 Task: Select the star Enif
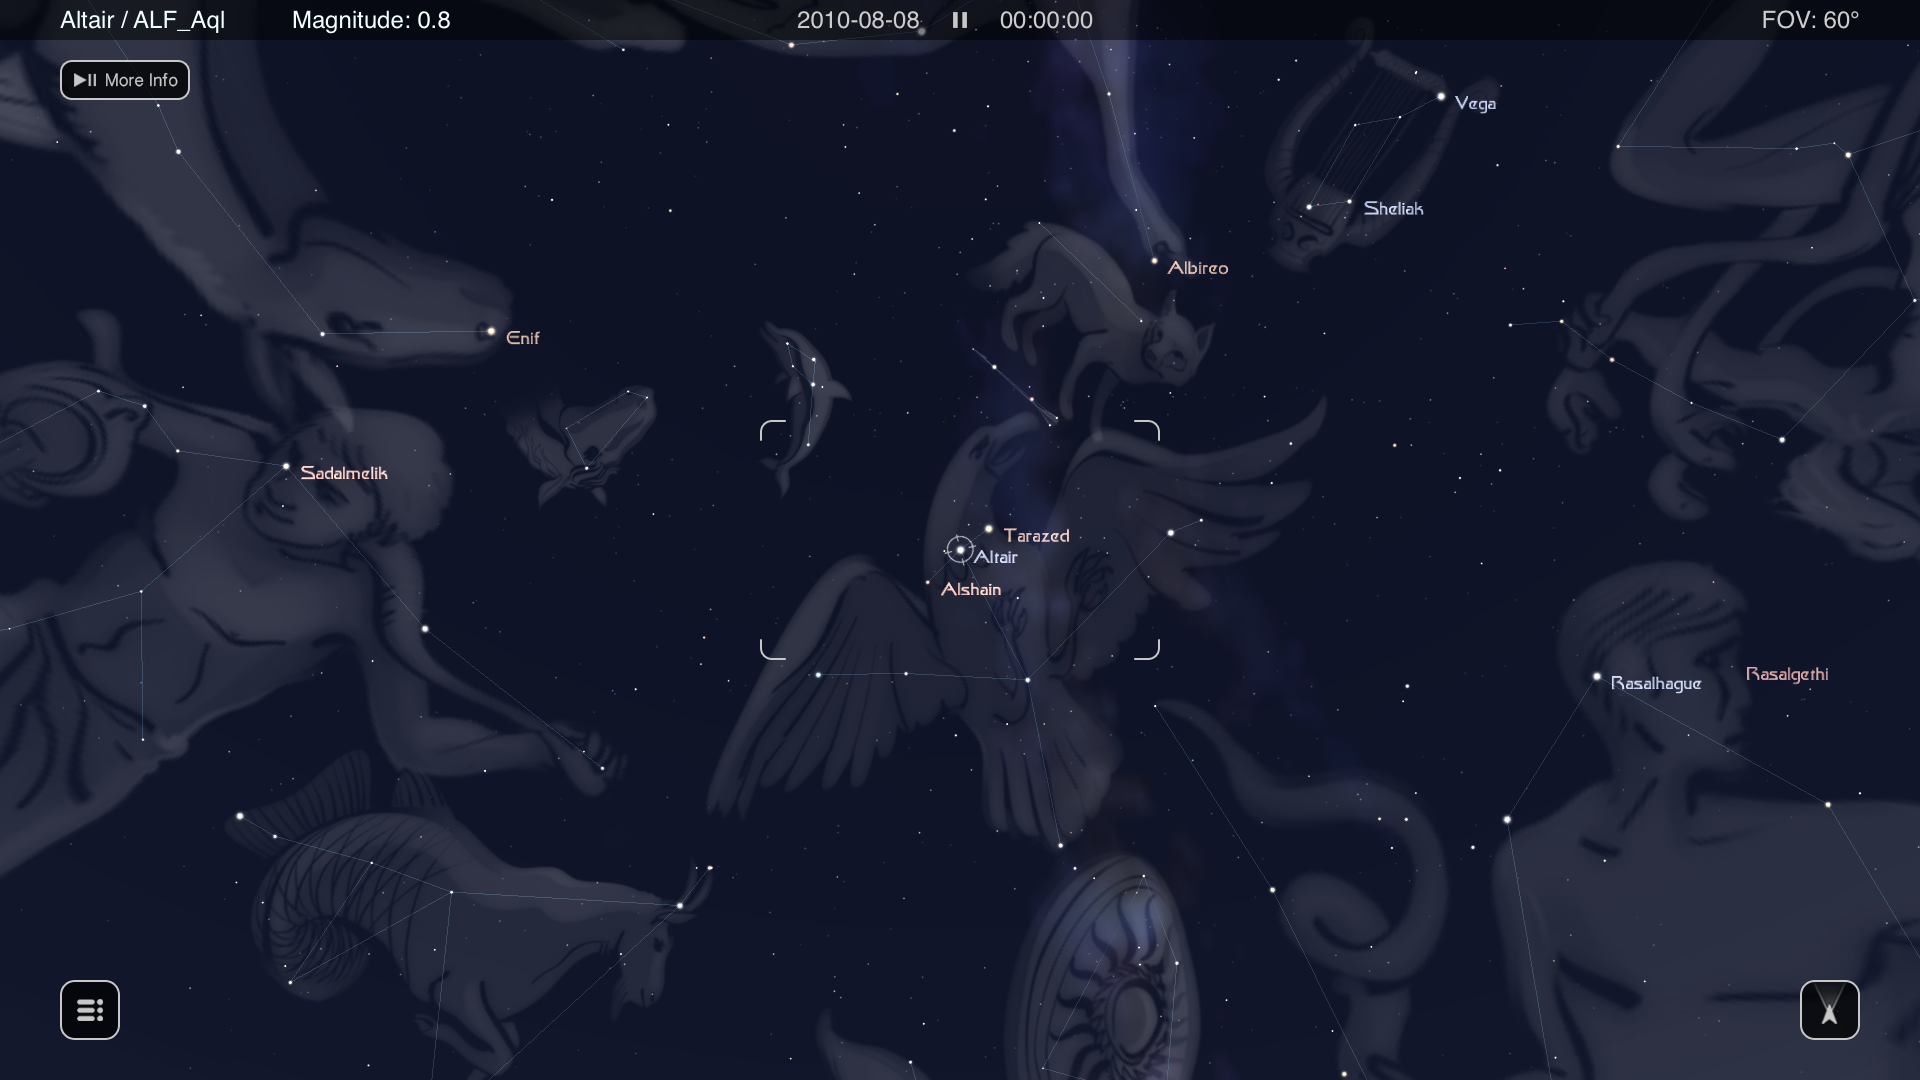point(491,331)
